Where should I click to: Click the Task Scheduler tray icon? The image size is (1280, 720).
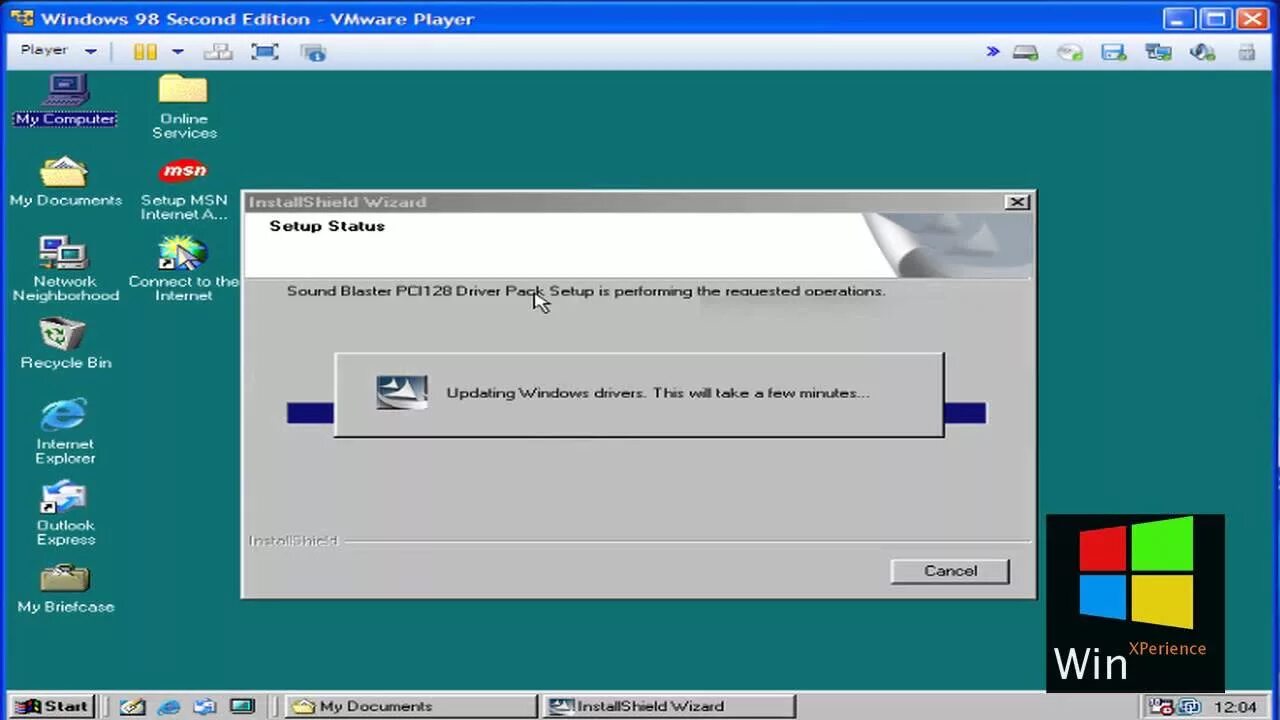[x=1162, y=707]
